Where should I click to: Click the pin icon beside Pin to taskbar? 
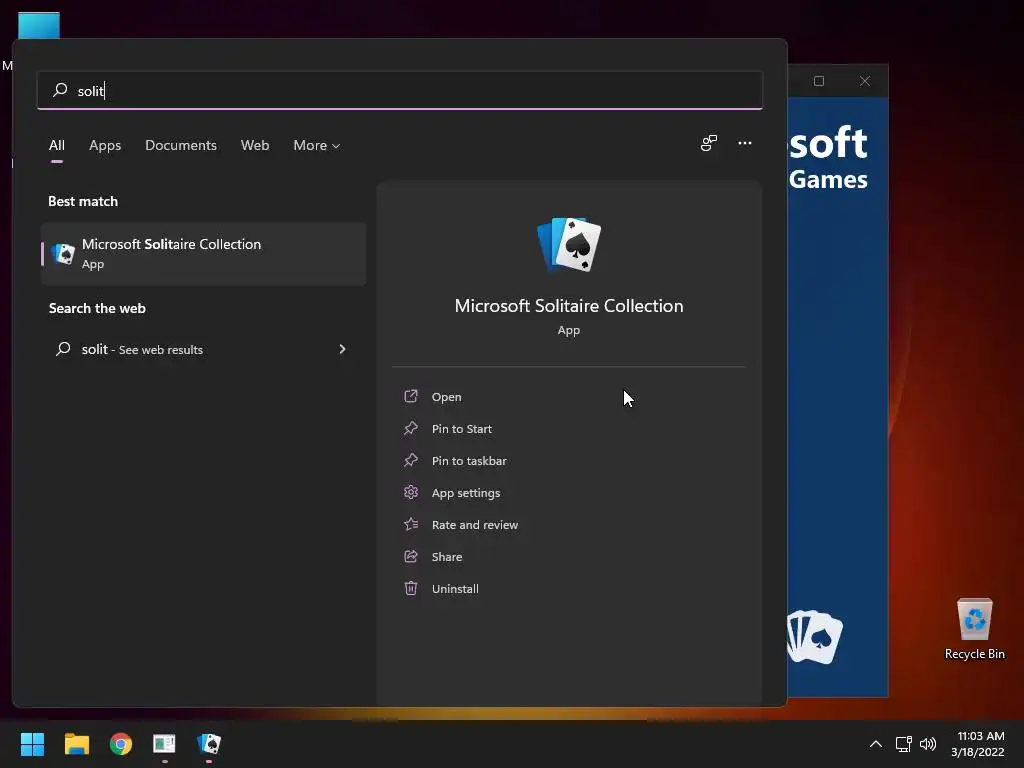[x=411, y=460]
